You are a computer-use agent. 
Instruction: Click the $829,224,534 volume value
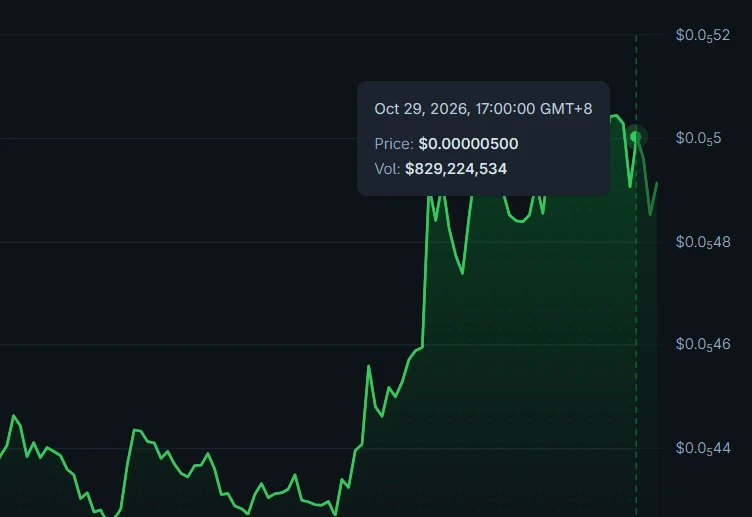(x=456, y=169)
